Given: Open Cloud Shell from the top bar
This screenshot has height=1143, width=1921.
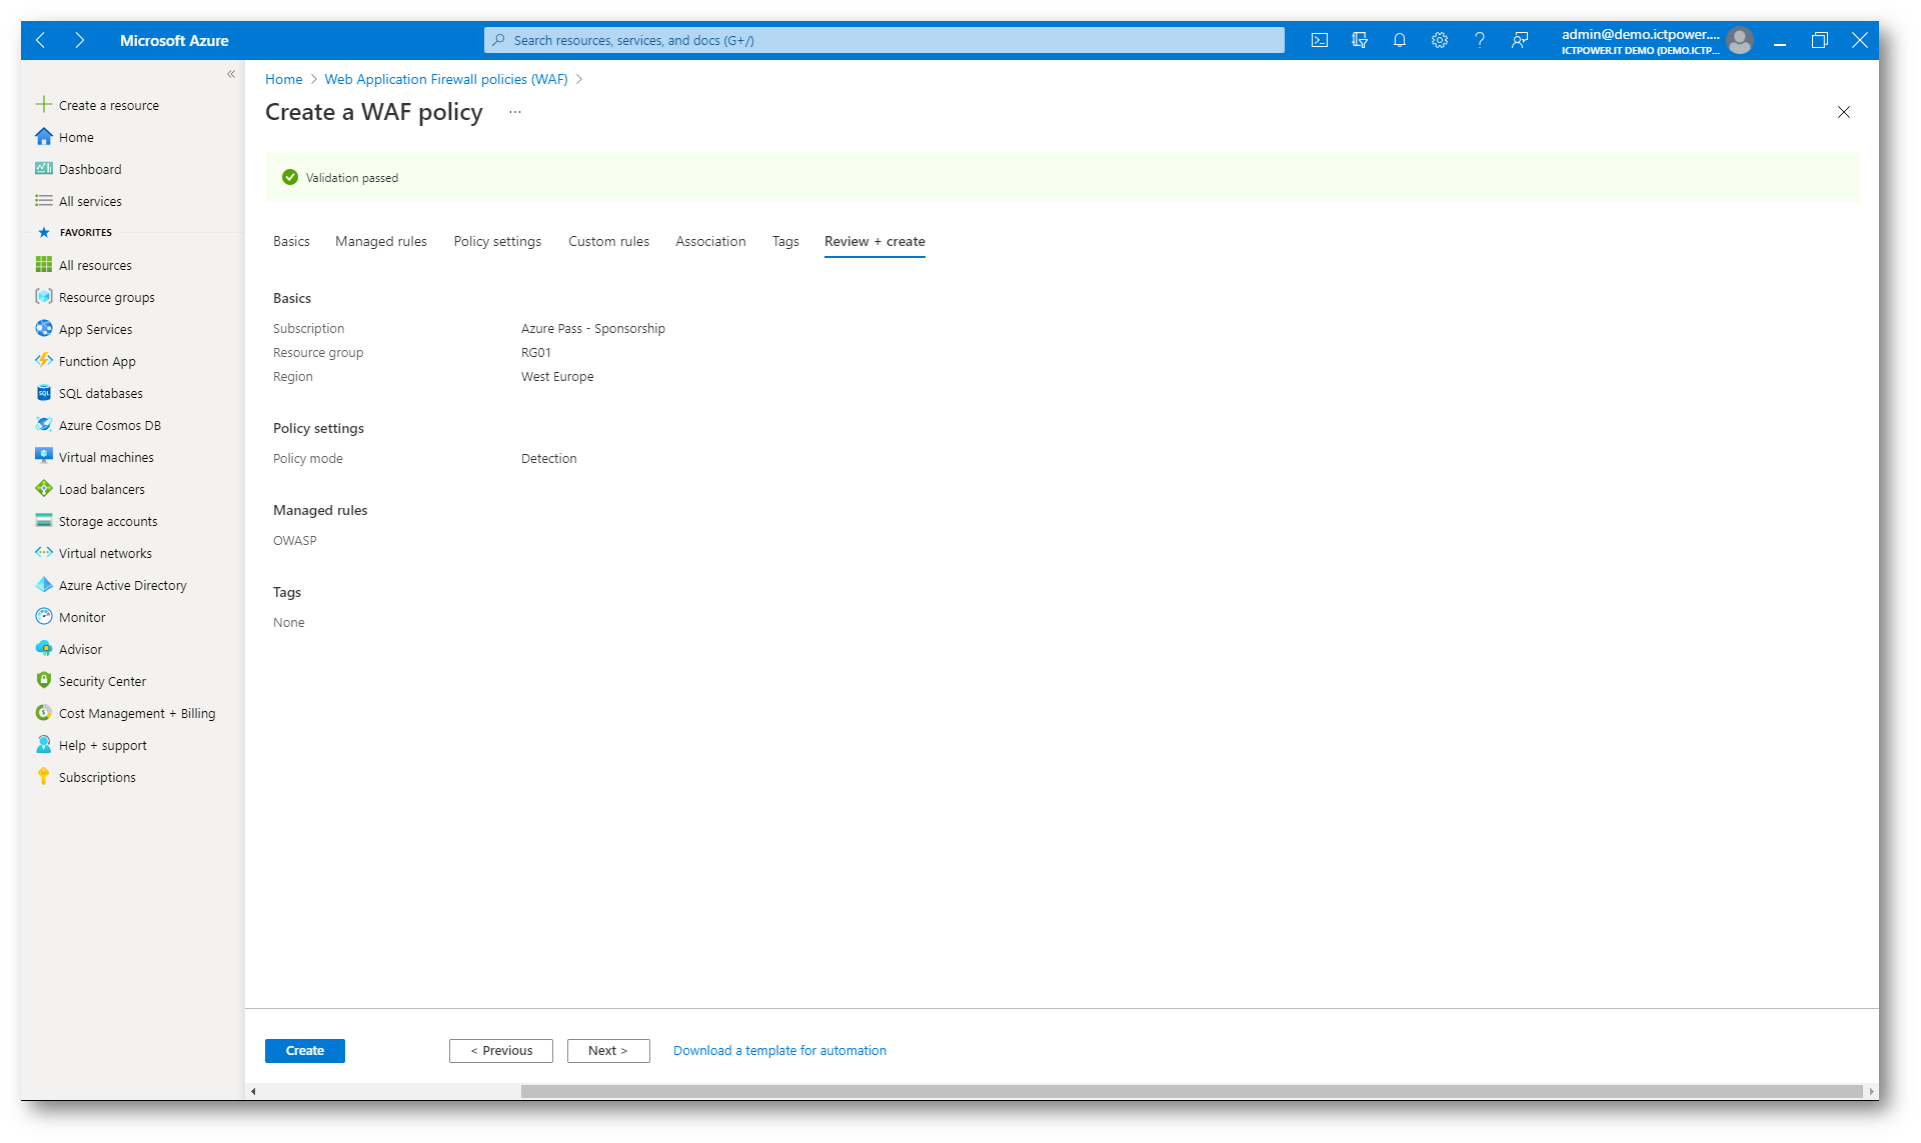Looking at the screenshot, I should [x=1319, y=40].
